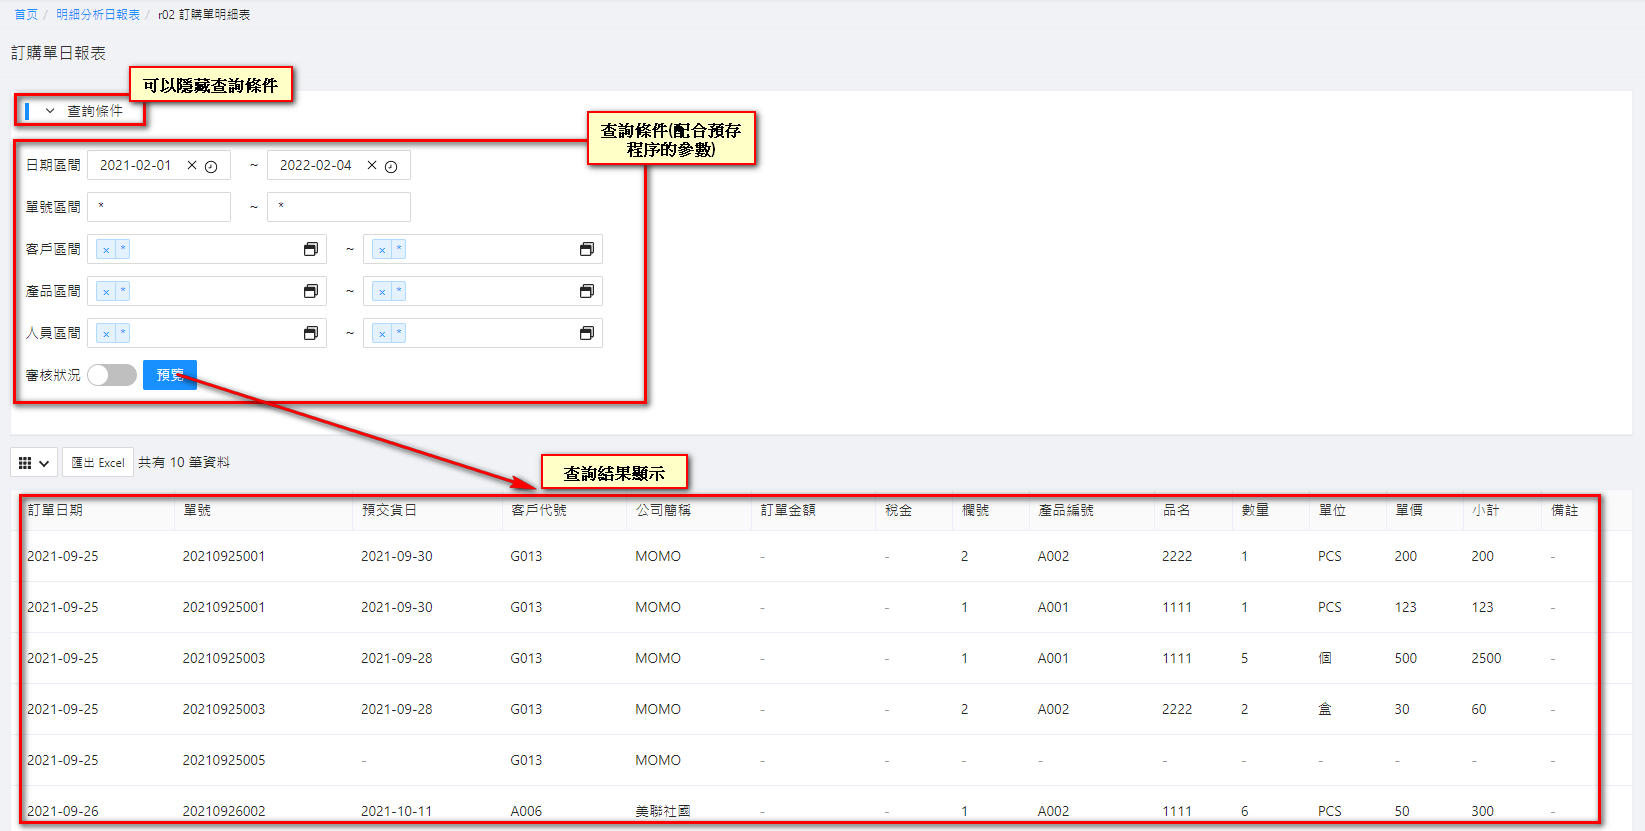Click the 小計 column header
The width and height of the screenshot is (1645, 831).
1485,510
